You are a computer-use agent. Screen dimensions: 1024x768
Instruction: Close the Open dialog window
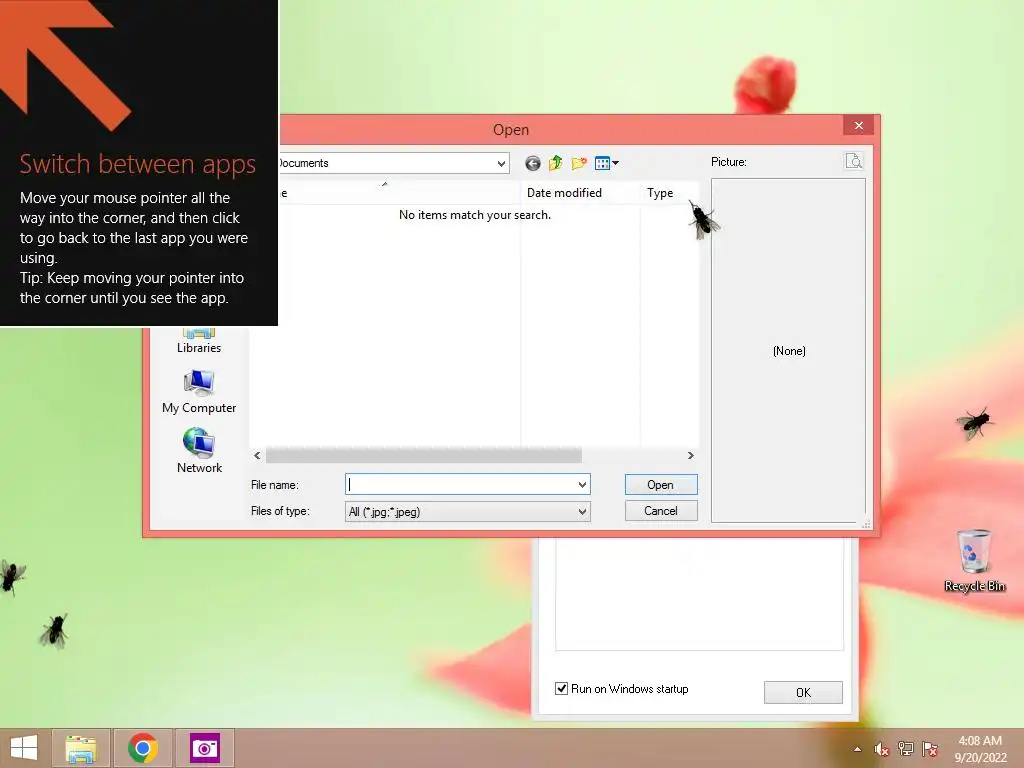tap(859, 125)
